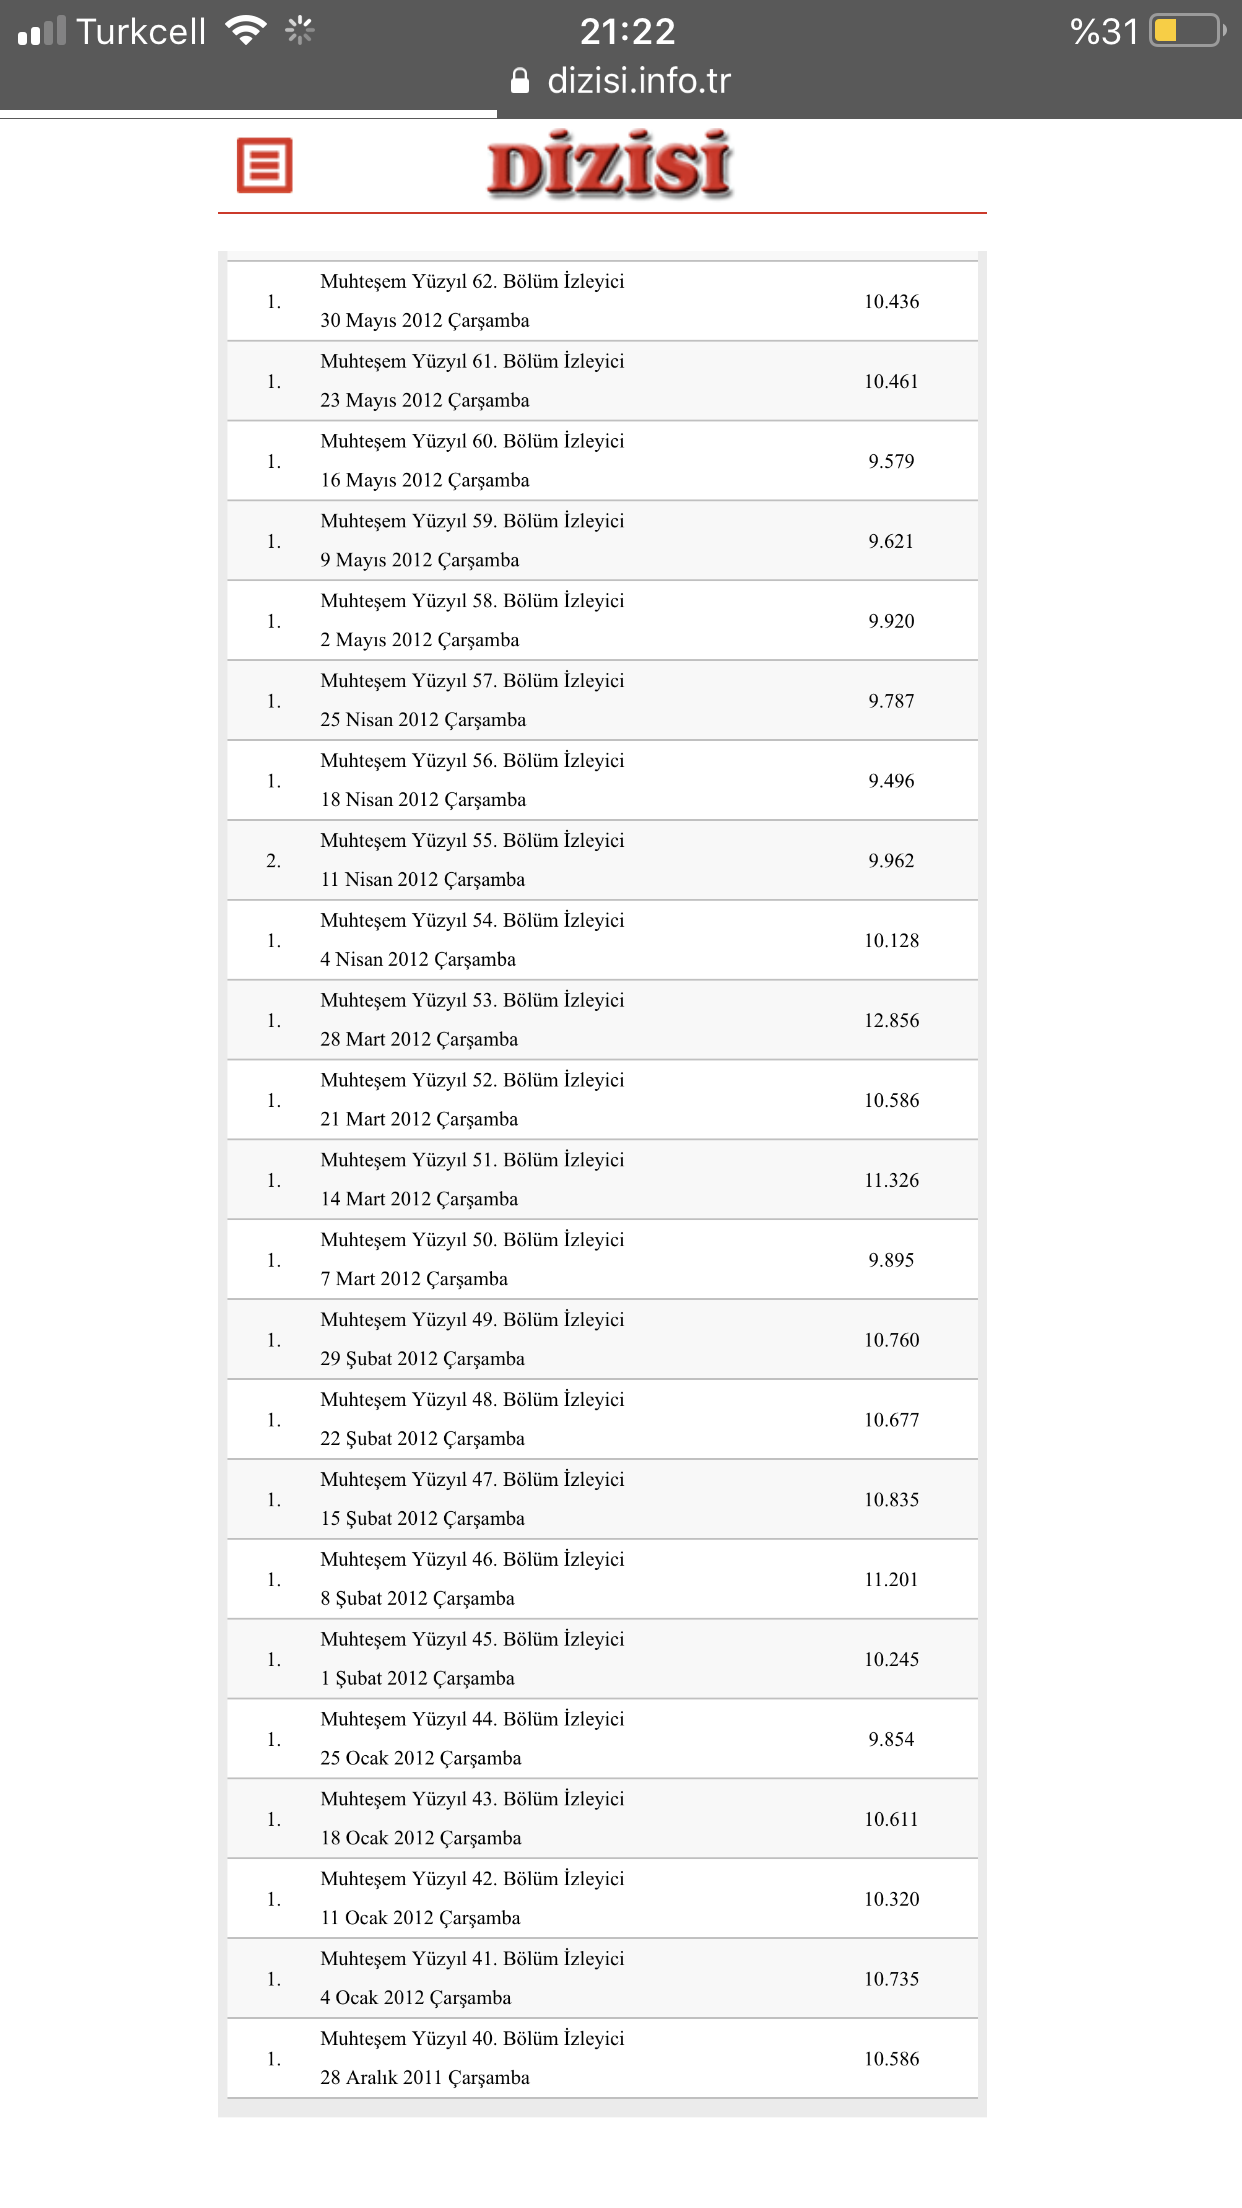Screen dimensions: 1242x2208
Task: Tap the 12.856 viewer figure
Action: tap(891, 1021)
